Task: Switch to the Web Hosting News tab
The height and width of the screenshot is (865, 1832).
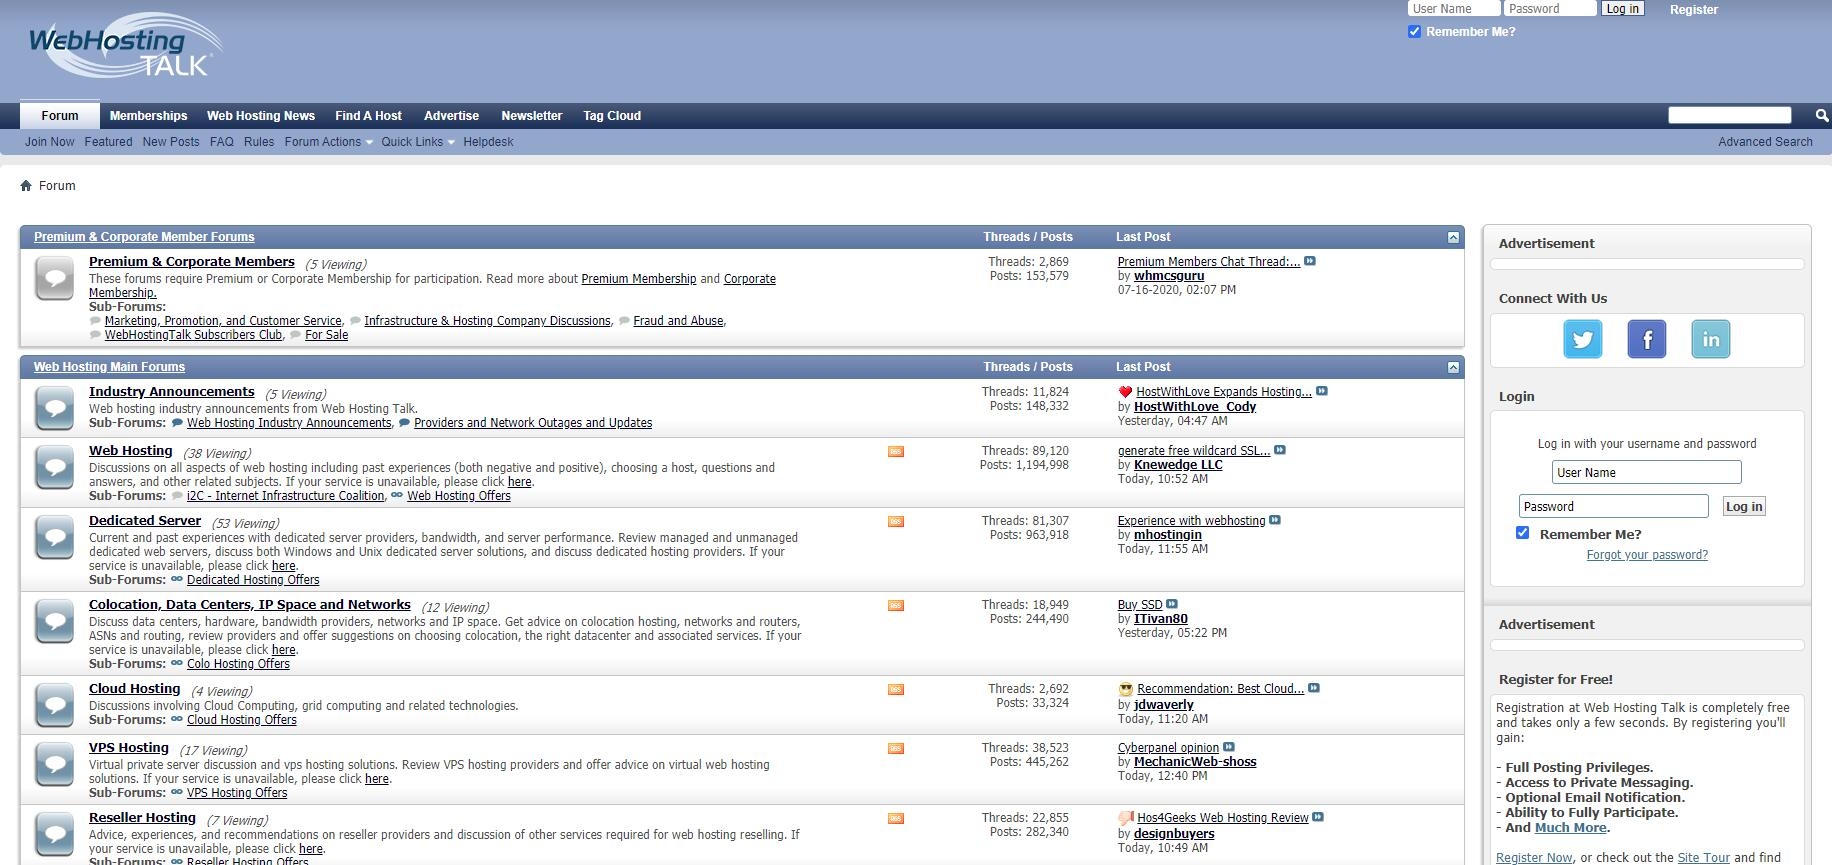Action: pyautogui.click(x=260, y=116)
